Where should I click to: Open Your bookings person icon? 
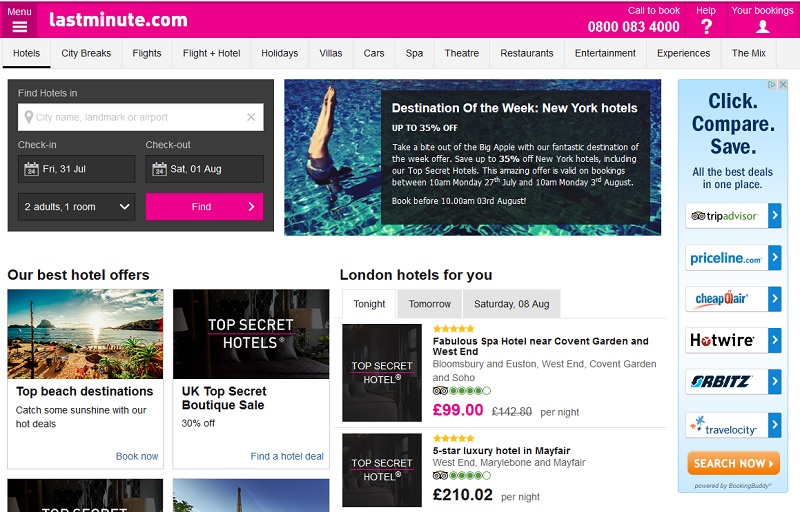click(762, 27)
